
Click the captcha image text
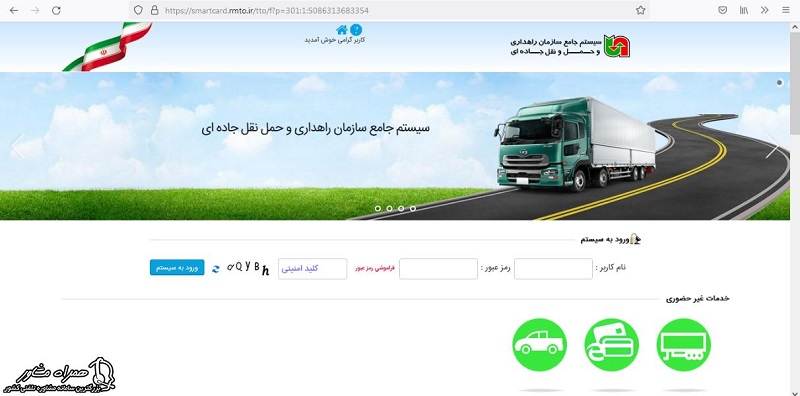point(248,268)
